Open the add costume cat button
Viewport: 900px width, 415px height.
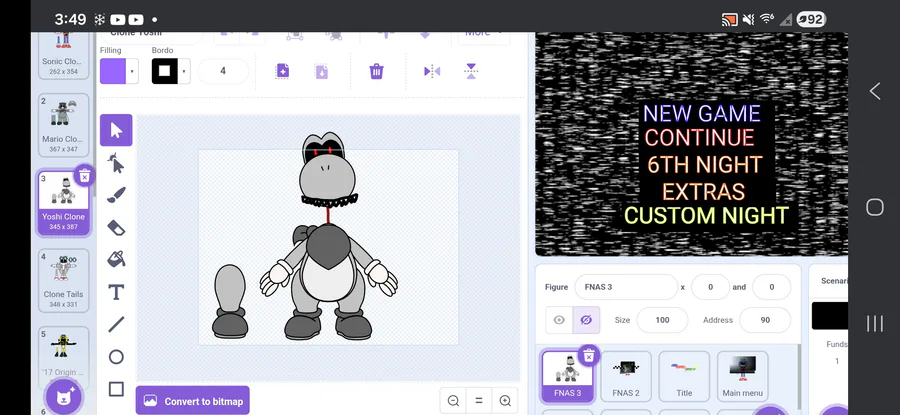point(64,397)
